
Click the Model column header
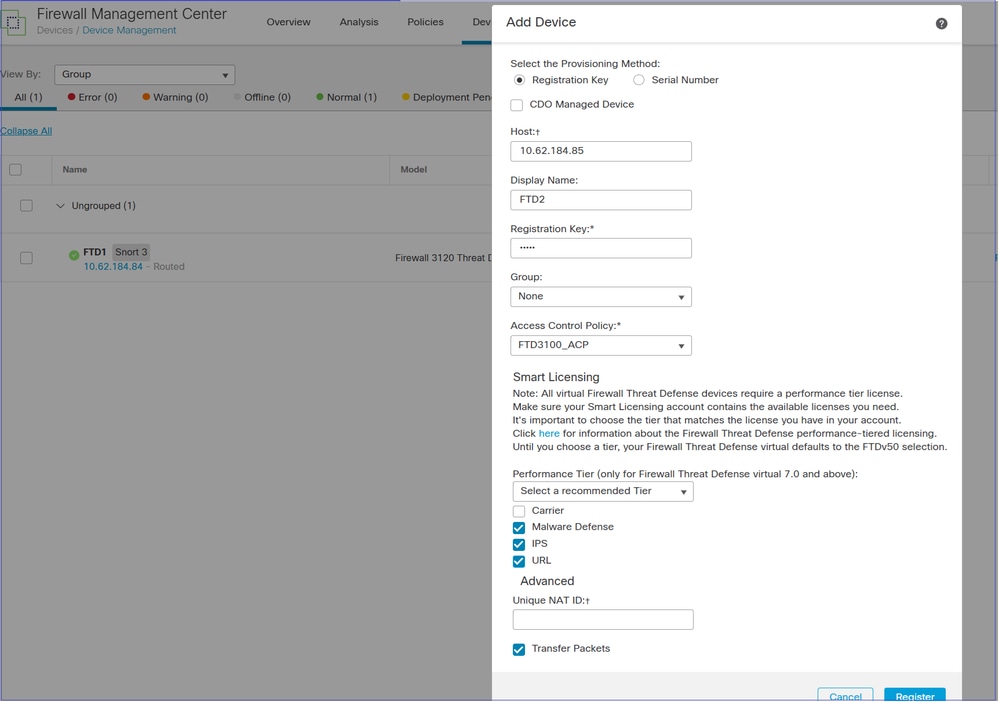click(413, 169)
